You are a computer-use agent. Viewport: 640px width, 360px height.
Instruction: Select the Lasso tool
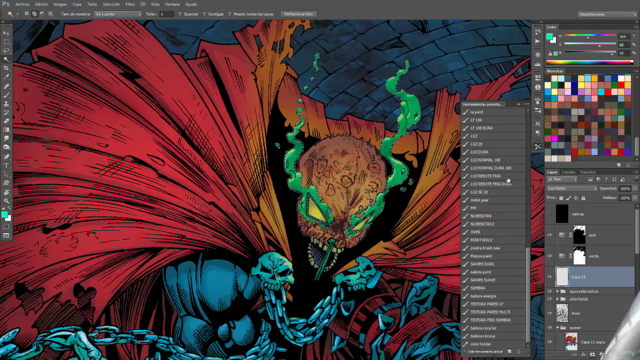pyautogui.click(x=6, y=51)
